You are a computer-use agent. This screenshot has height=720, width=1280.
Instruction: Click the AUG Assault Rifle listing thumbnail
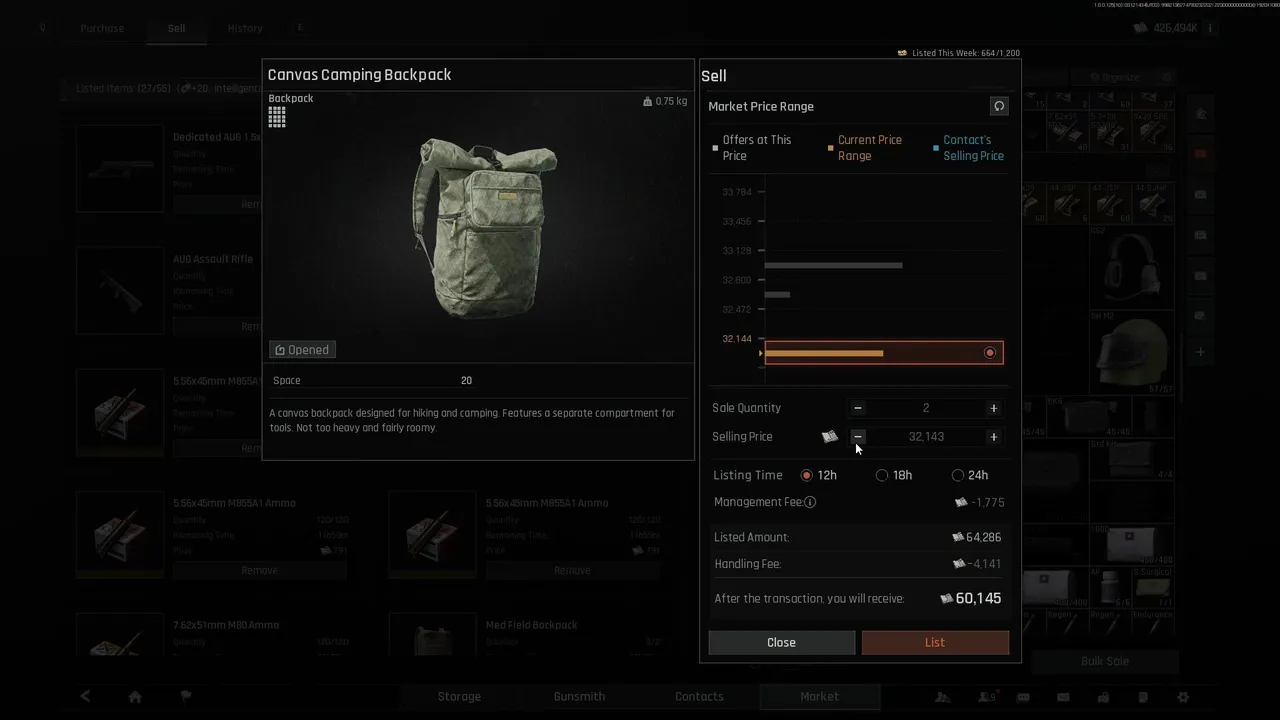(120, 290)
